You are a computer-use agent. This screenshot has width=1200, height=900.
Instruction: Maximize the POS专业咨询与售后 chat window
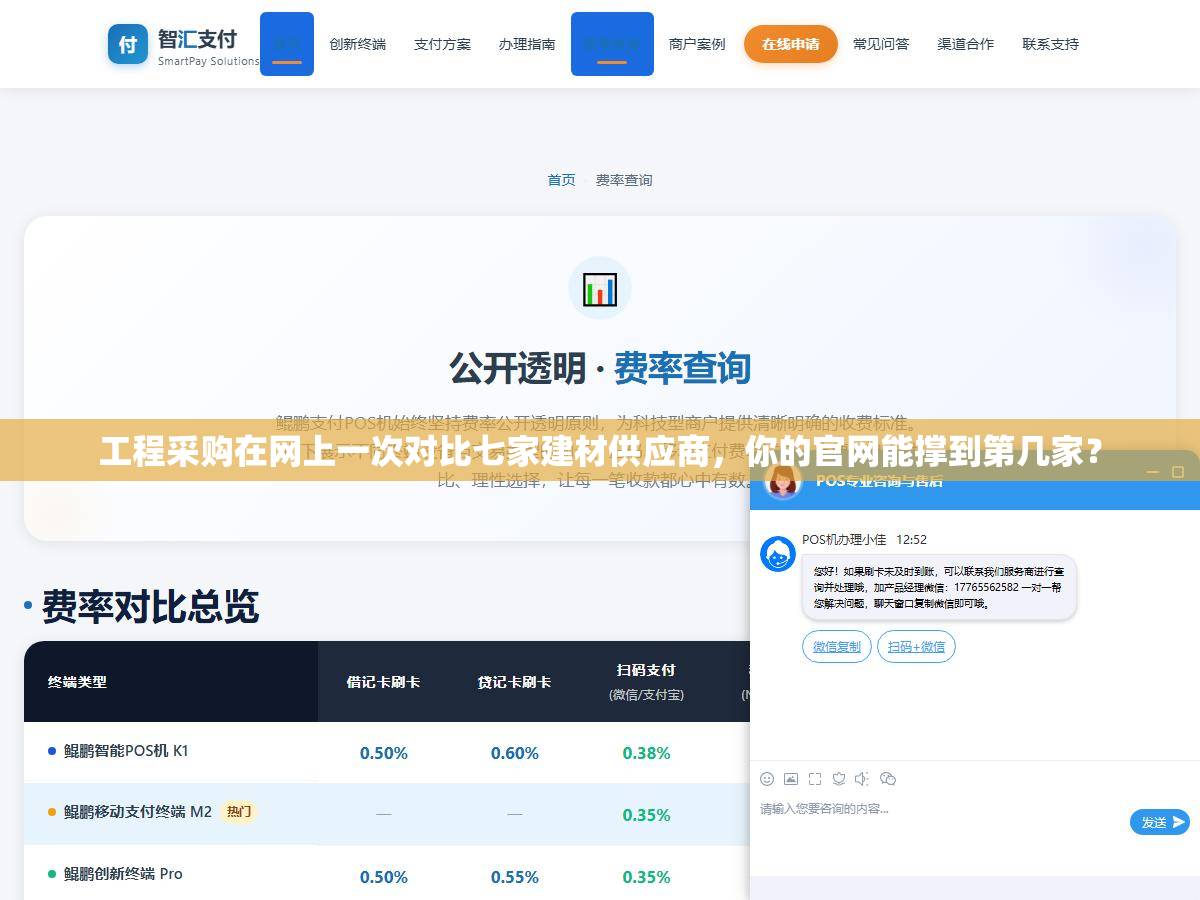pyautogui.click(x=1178, y=472)
